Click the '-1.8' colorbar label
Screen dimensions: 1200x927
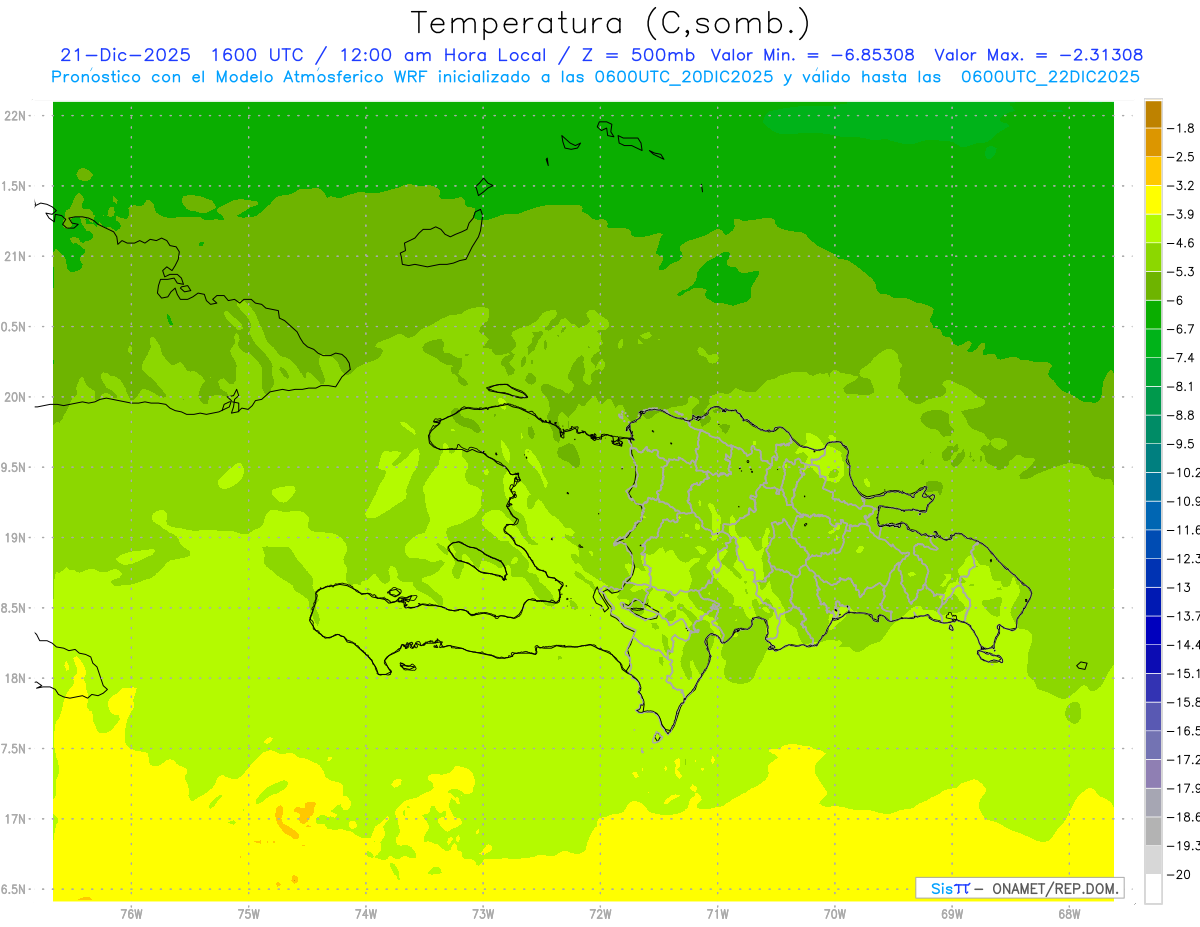pos(1182,128)
